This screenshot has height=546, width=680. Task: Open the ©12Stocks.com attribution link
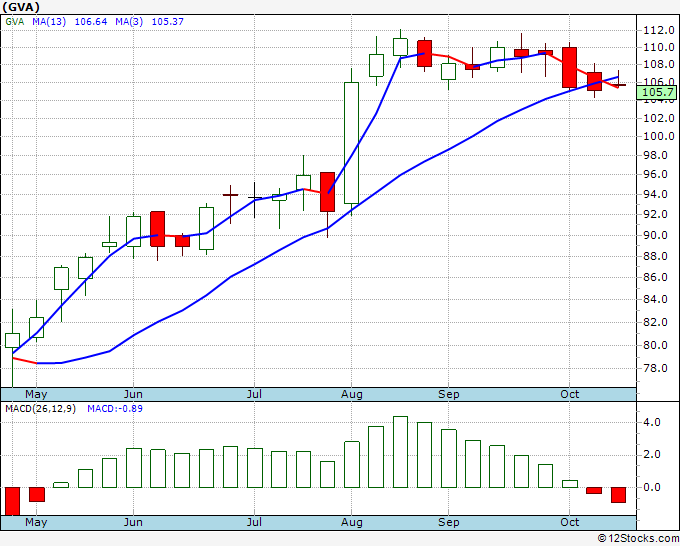coord(638,539)
